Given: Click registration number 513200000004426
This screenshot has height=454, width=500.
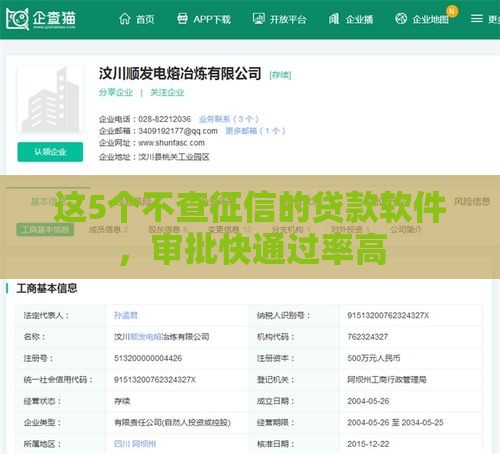Looking at the screenshot, I should (x=148, y=358).
